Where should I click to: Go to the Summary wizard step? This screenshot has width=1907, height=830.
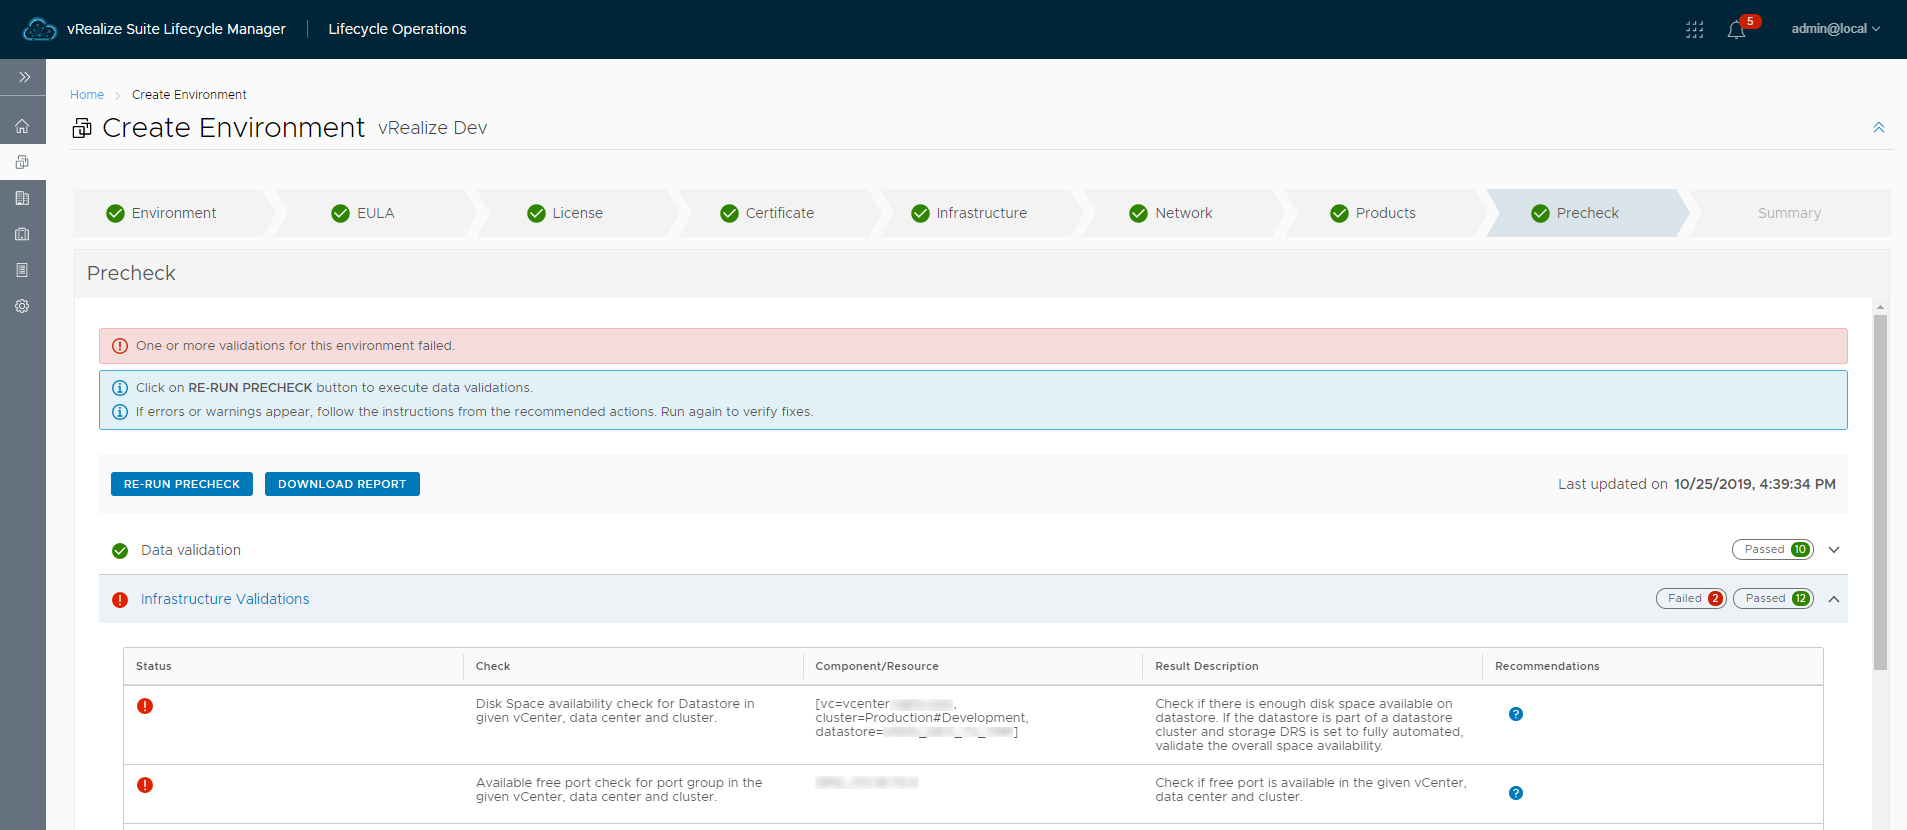coord(1789,213)
